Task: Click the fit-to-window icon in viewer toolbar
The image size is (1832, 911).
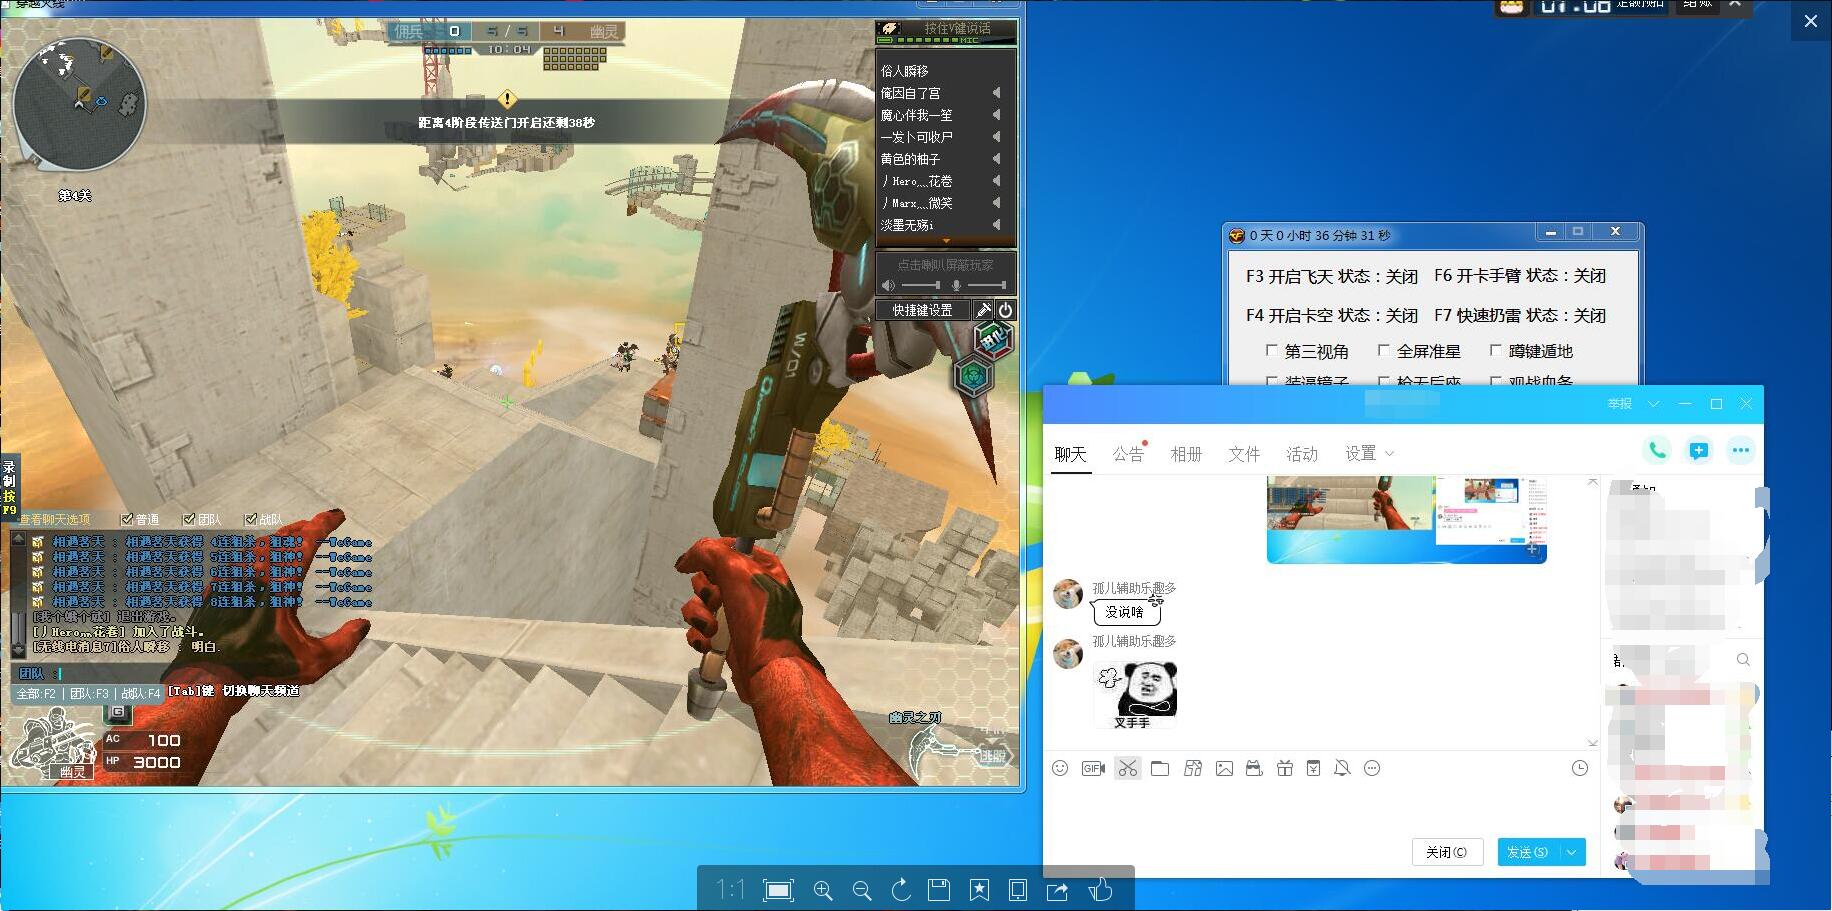Action: (778, 890)
